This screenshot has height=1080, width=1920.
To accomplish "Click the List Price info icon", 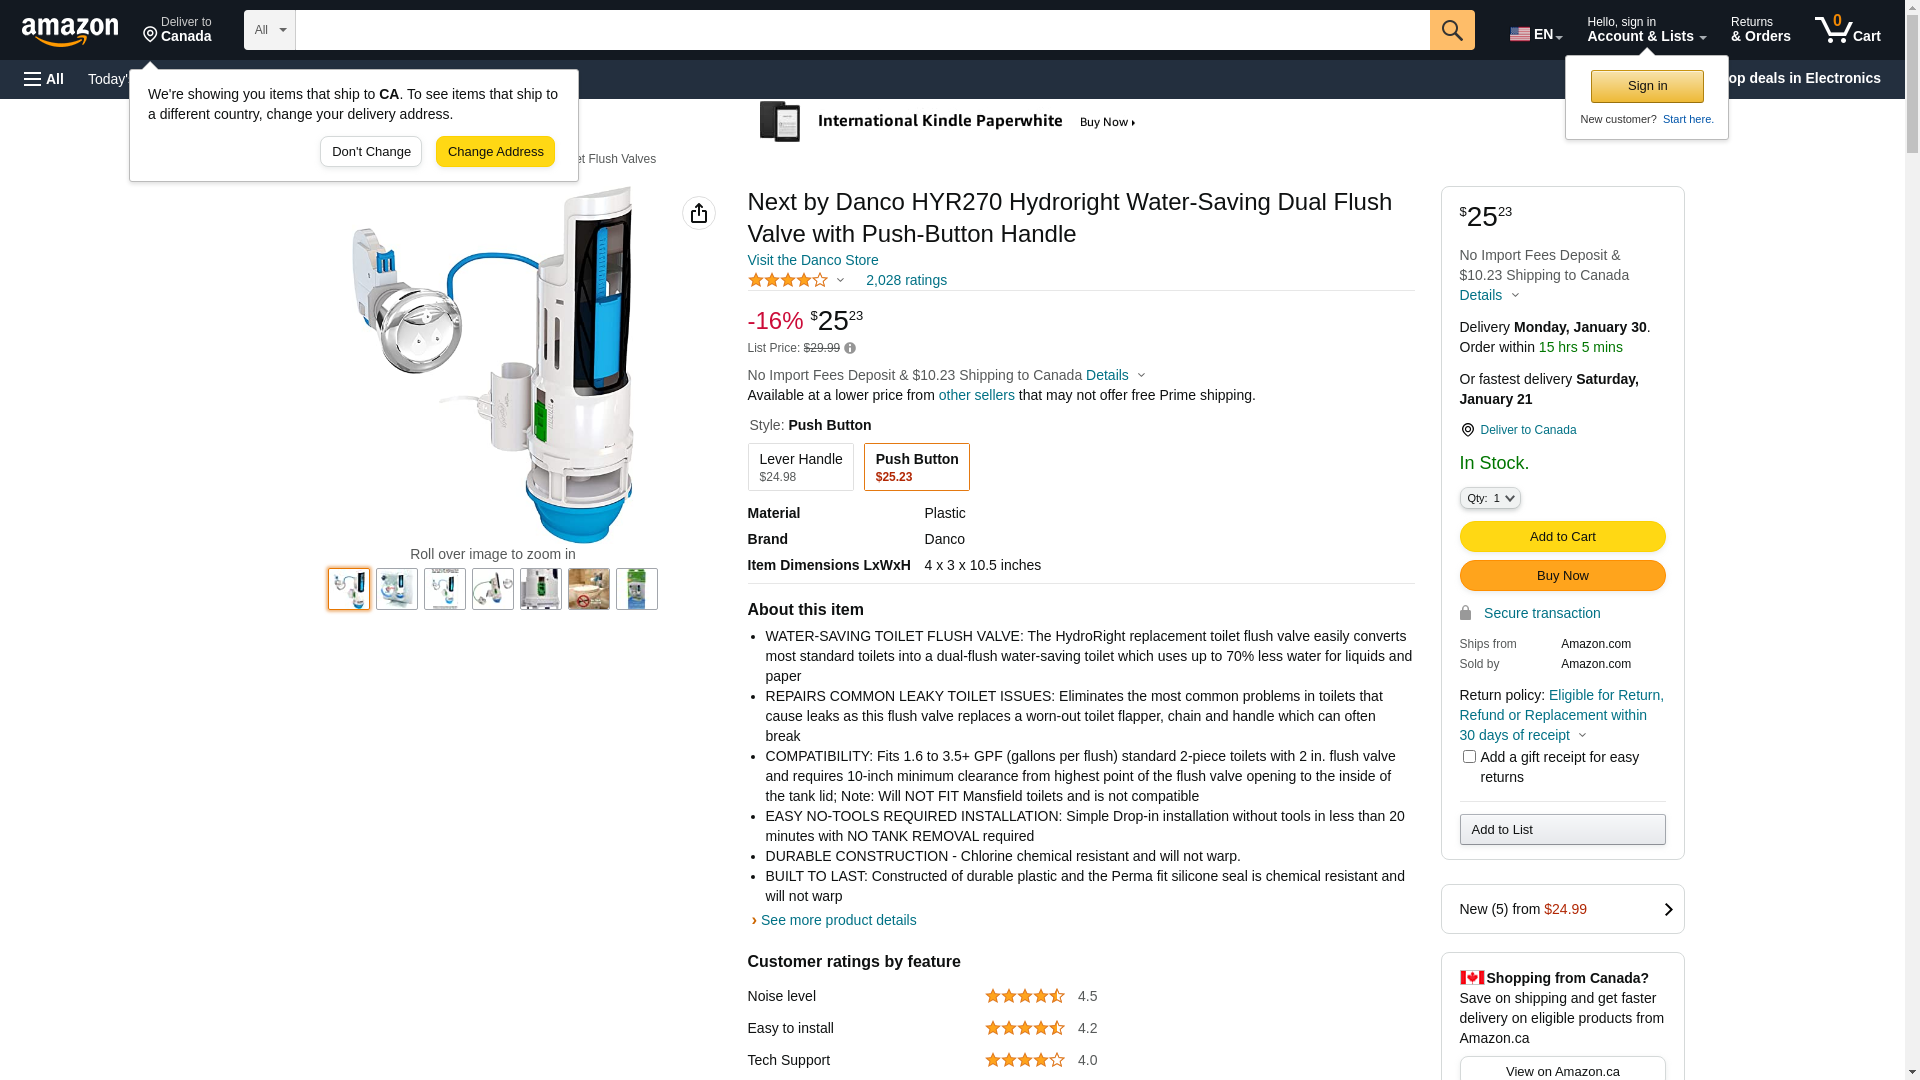I will pos(850,349).
